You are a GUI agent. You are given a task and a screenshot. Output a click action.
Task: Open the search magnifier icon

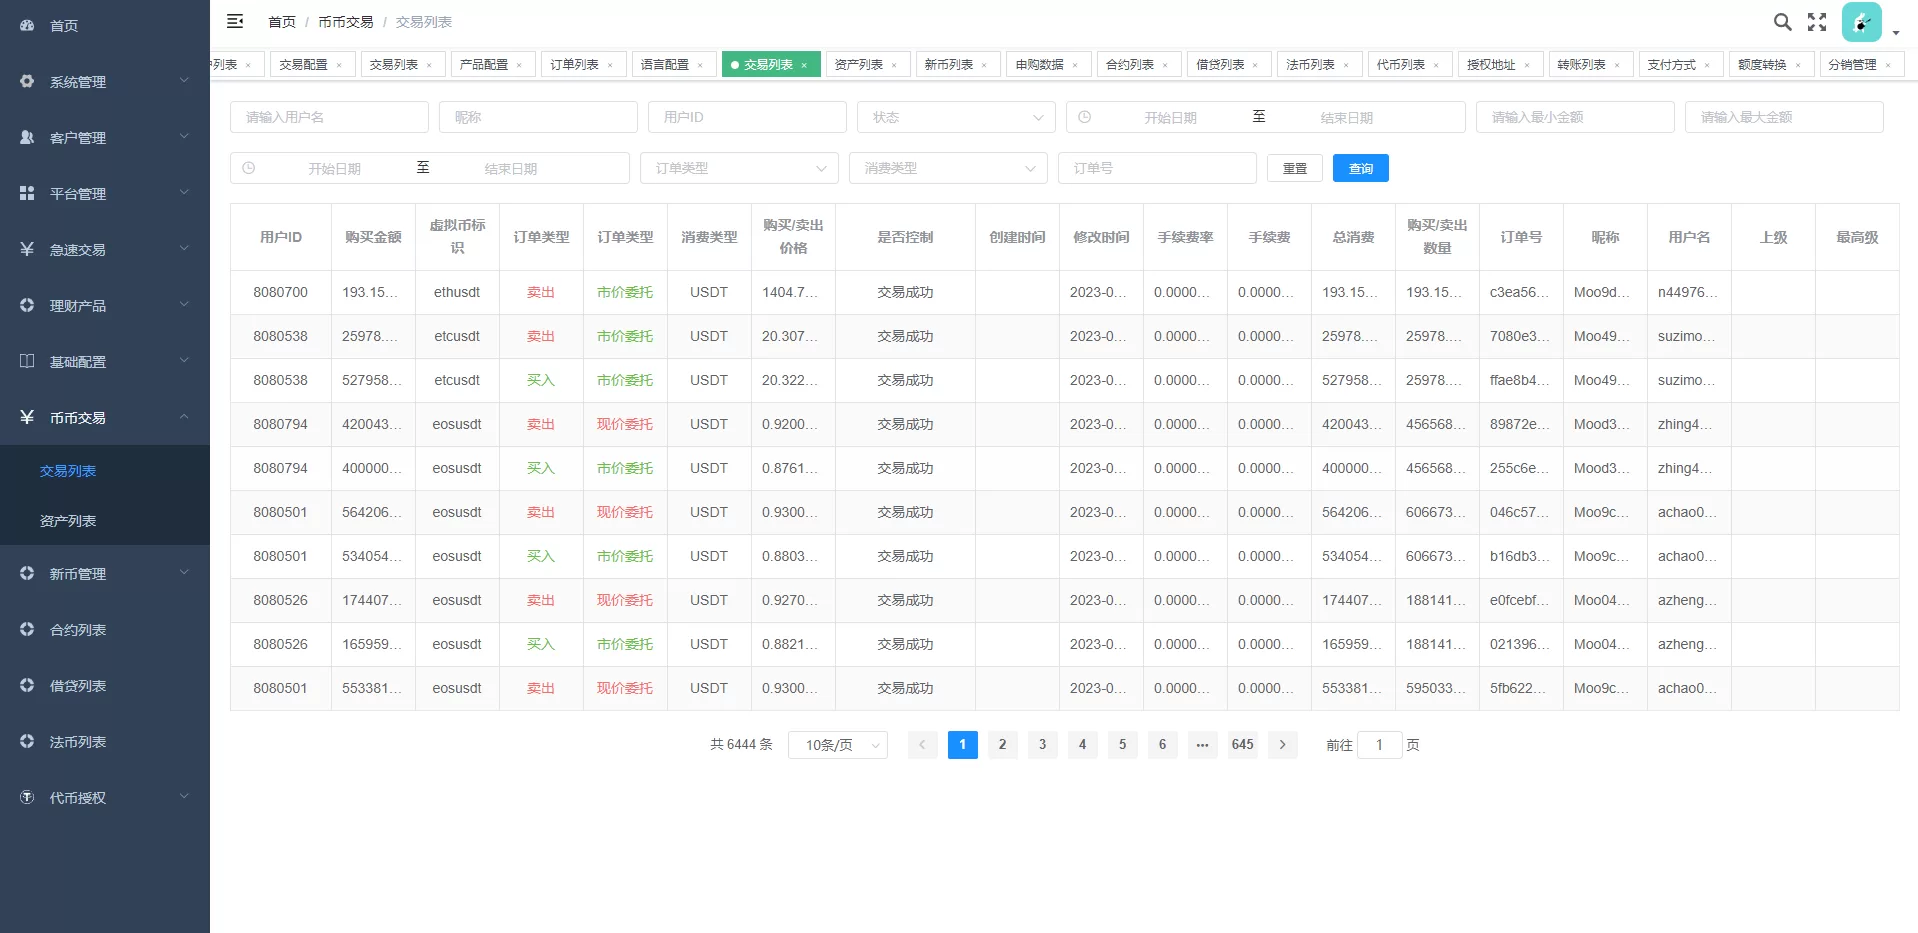[x=1782, y=22]
